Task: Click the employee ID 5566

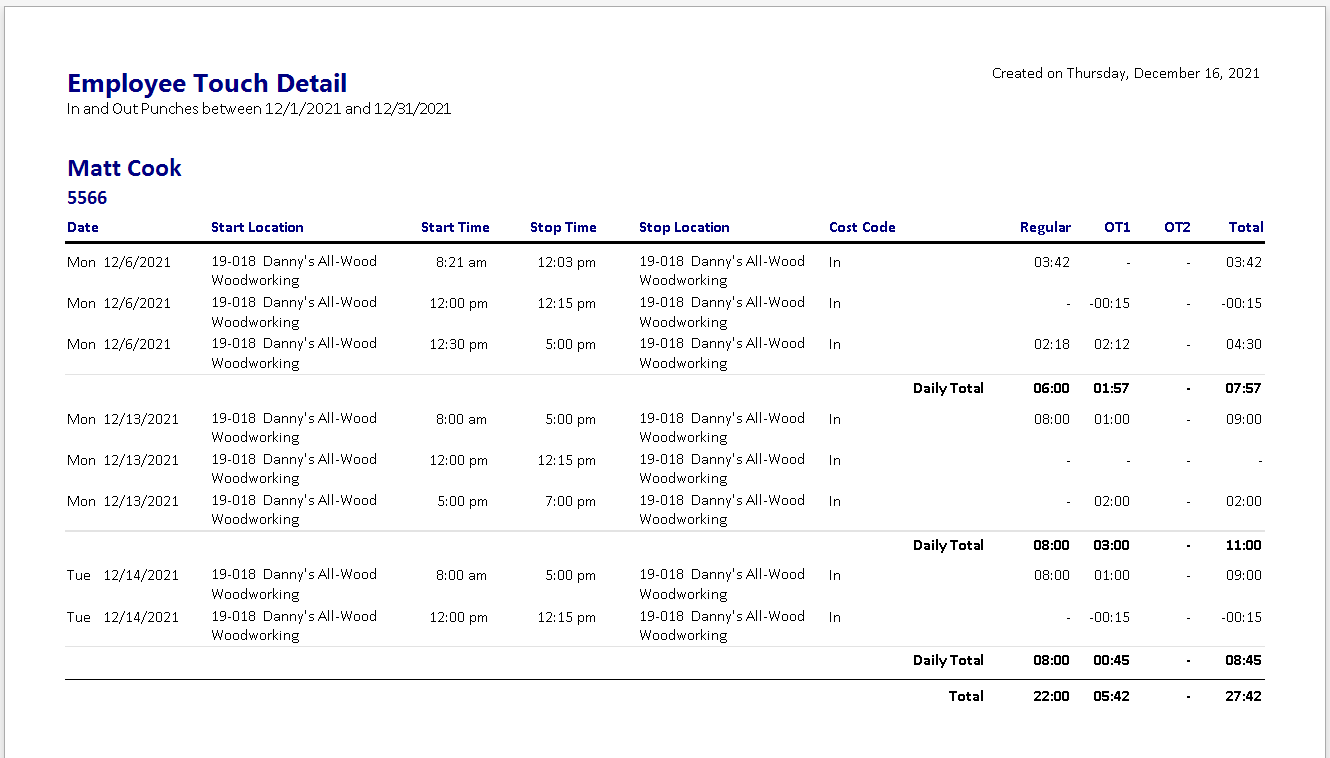Action: (x=87, y=198)
